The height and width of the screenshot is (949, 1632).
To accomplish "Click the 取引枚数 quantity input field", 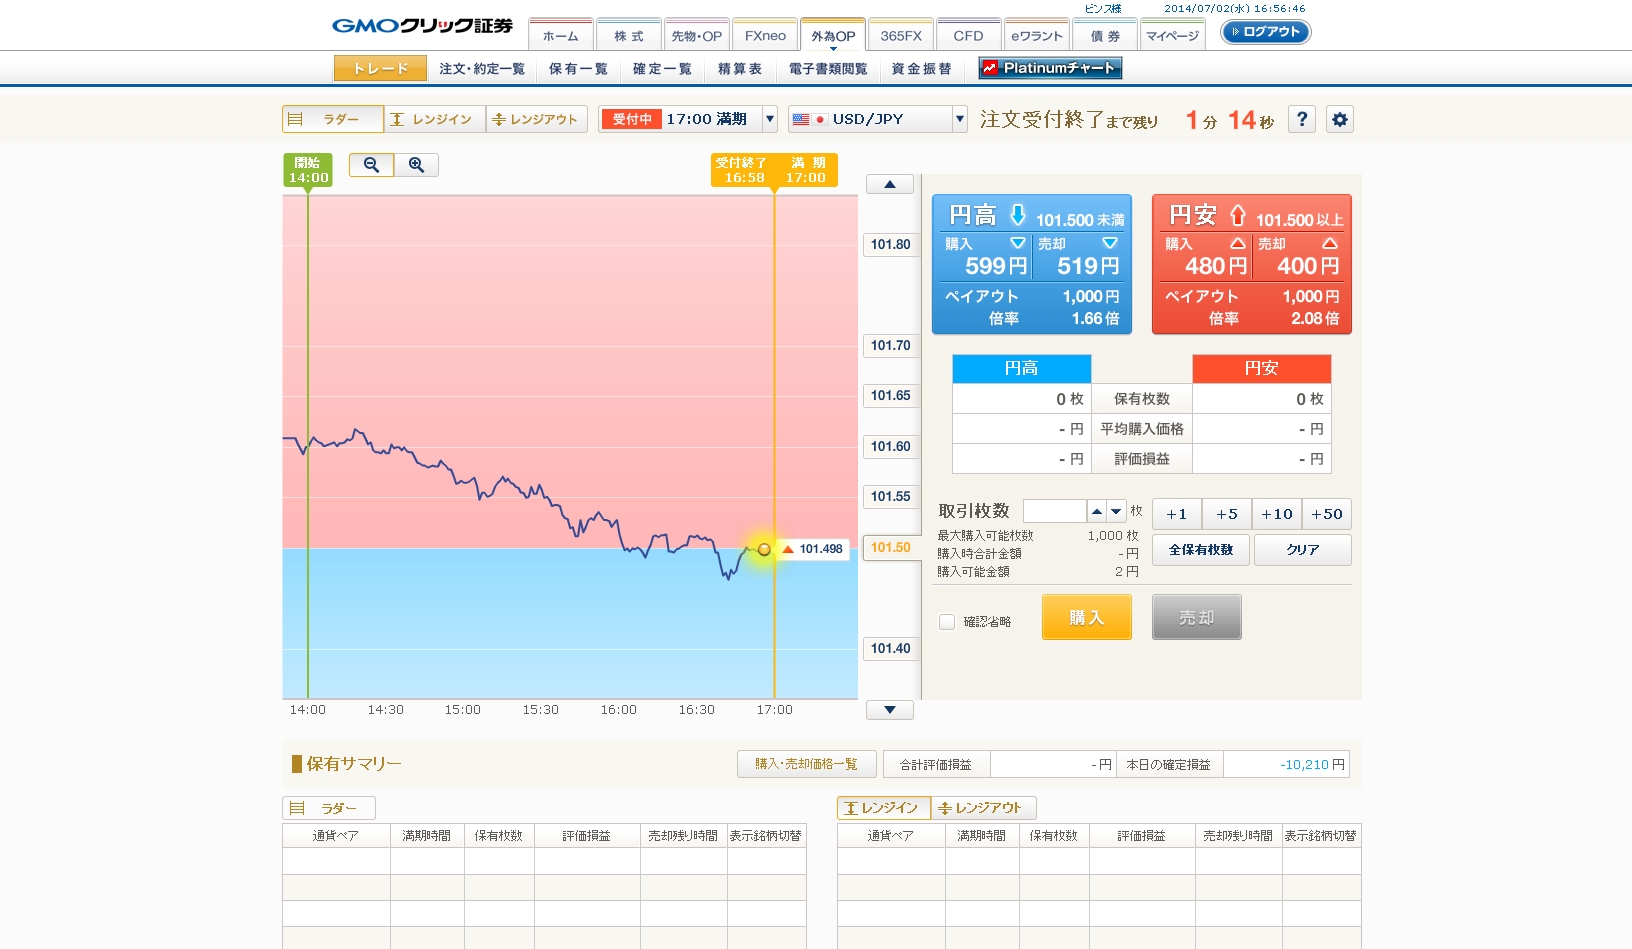I will [1055, 511].
